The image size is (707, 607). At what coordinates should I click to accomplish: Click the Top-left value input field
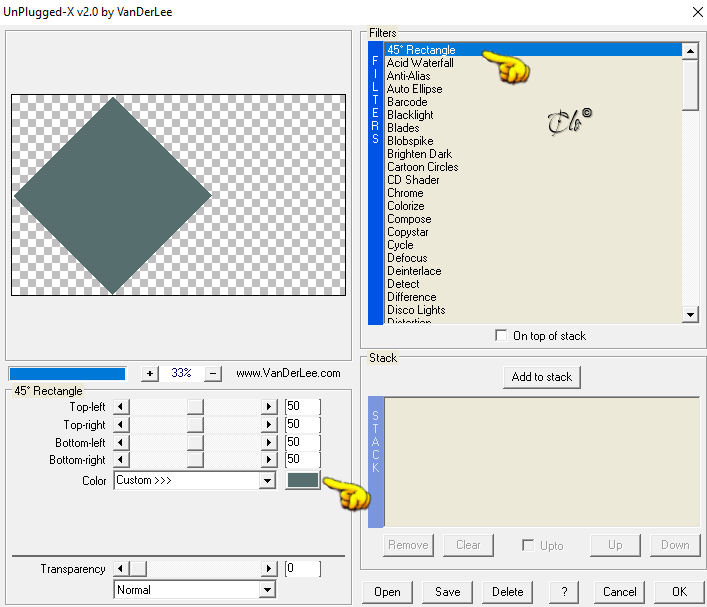click(x=302, y=406)
